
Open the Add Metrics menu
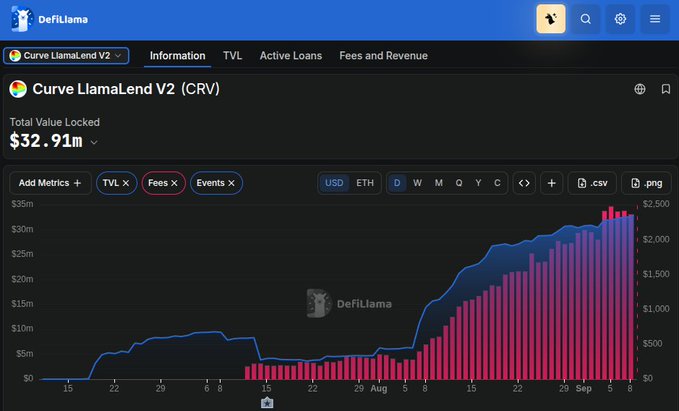tap(50, 183)
